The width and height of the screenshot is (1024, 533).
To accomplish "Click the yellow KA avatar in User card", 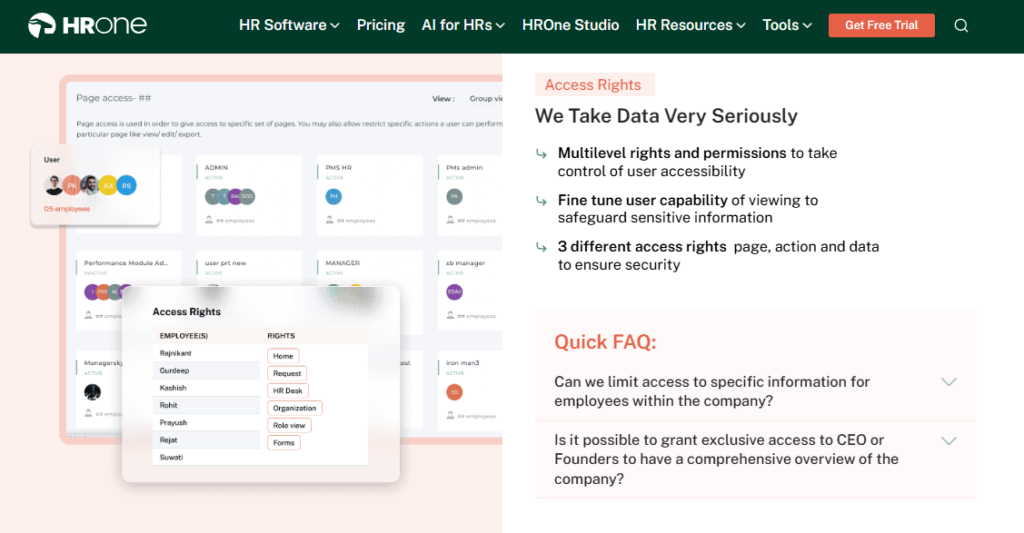I will pyautogui.click(x=108, y=186).
